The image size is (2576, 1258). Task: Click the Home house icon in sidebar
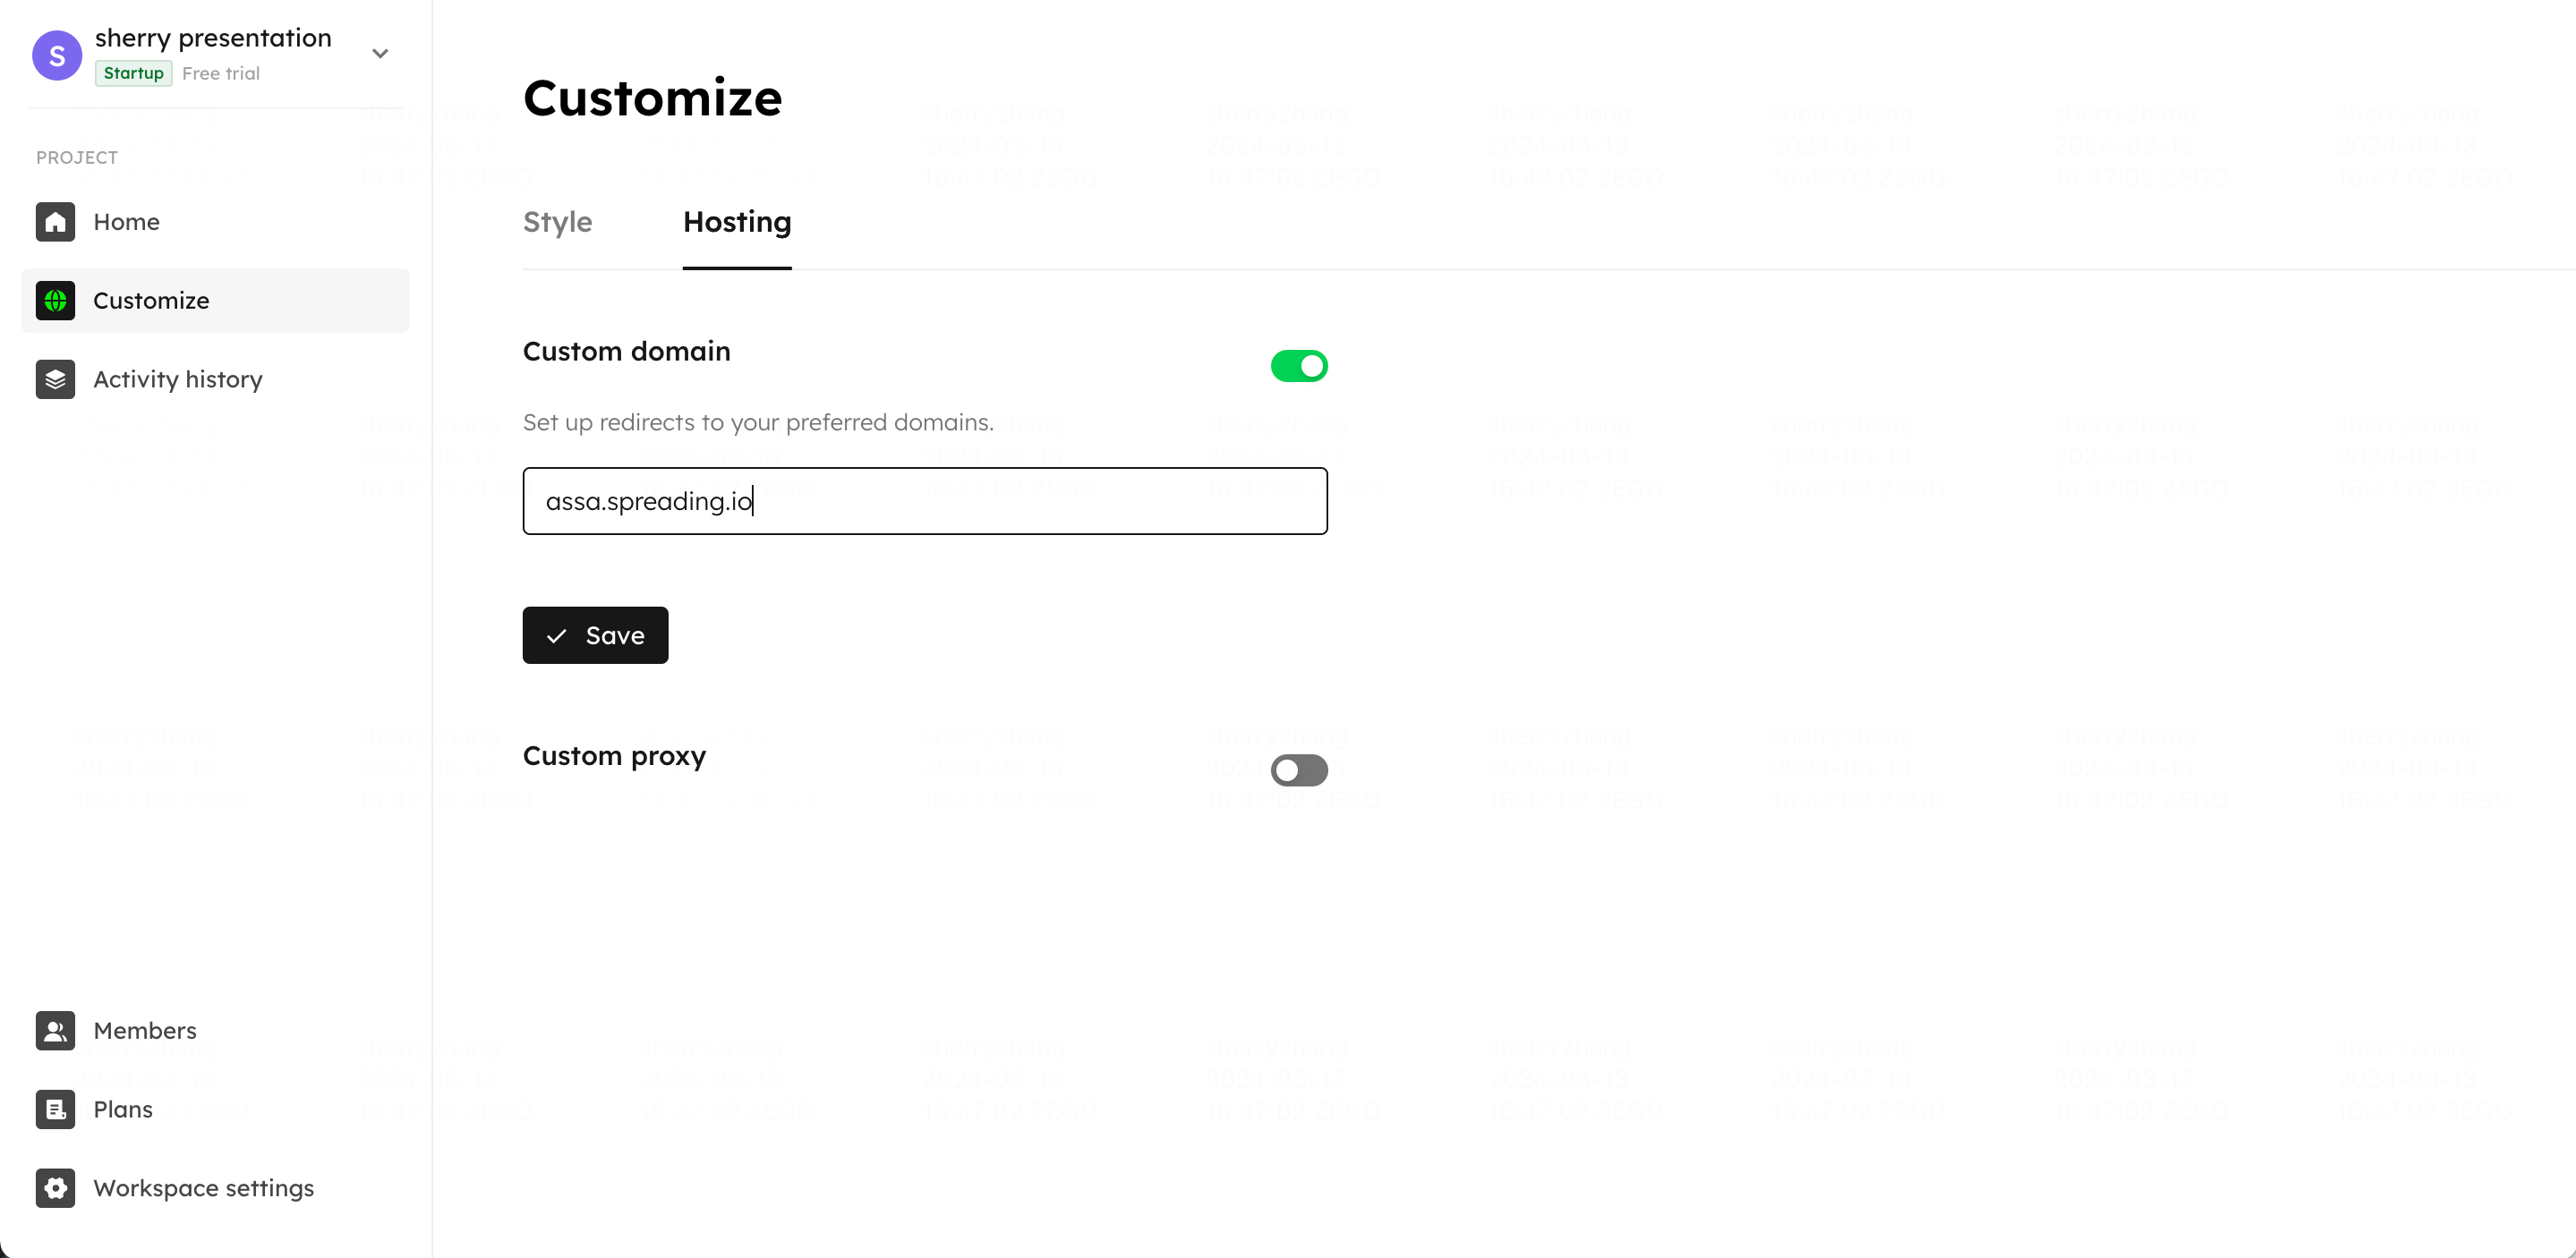[x=55, y=222]
